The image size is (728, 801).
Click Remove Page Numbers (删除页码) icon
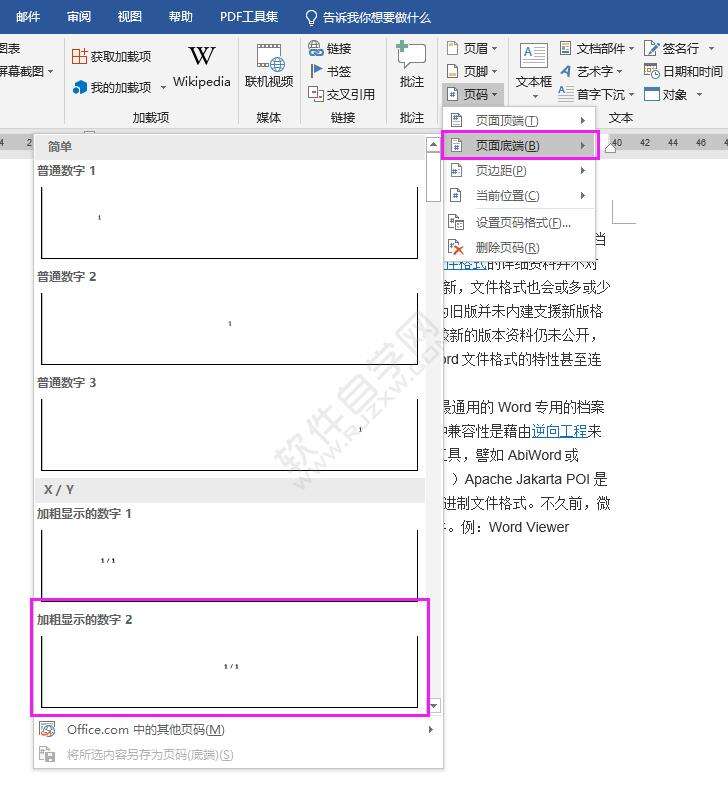[x=456, y=247]
